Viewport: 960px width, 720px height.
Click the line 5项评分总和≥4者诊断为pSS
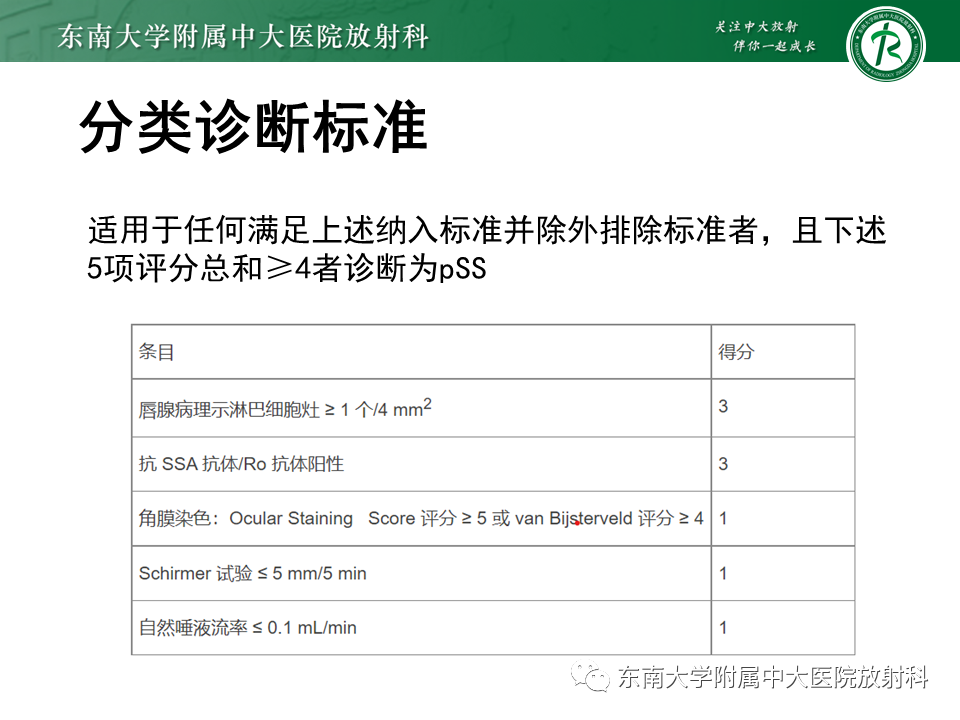(x=287, y=268)
